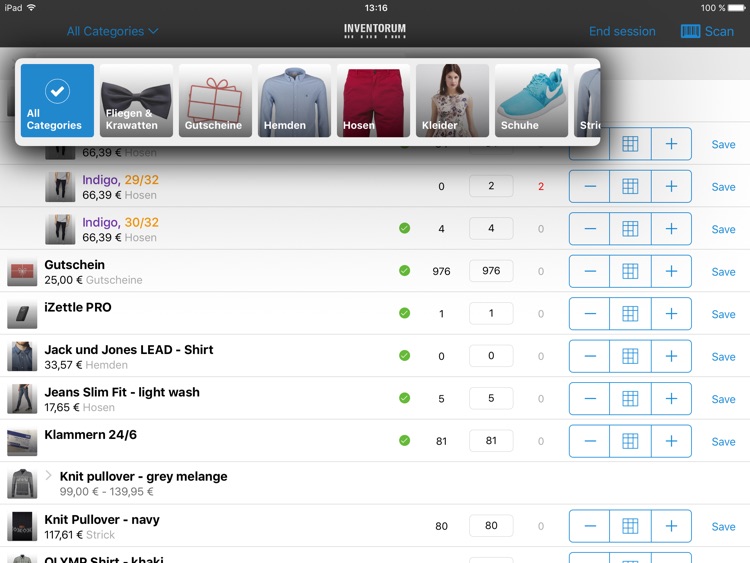Image resolution: width=750 pixels, height=563 pixels.
Task: Tap green check status for iZettle PRO
Action: (405, 313)
